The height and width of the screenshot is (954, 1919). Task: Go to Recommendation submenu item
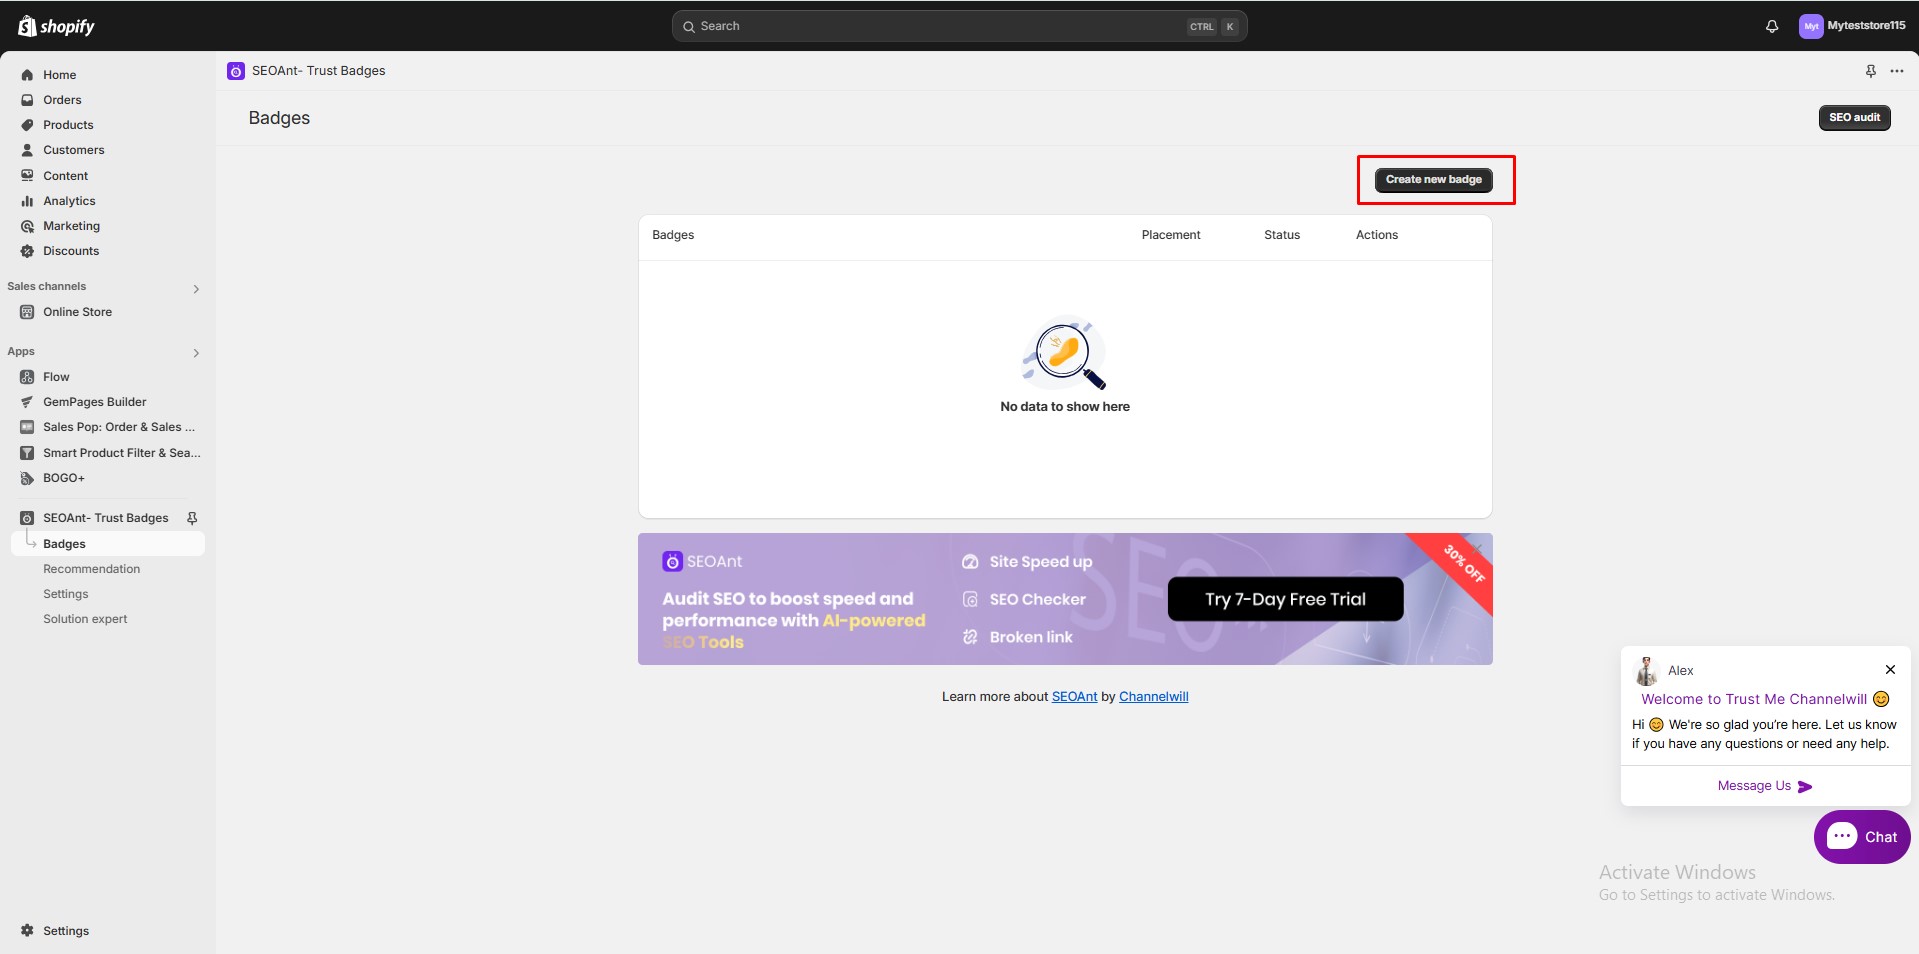[91, 569]
